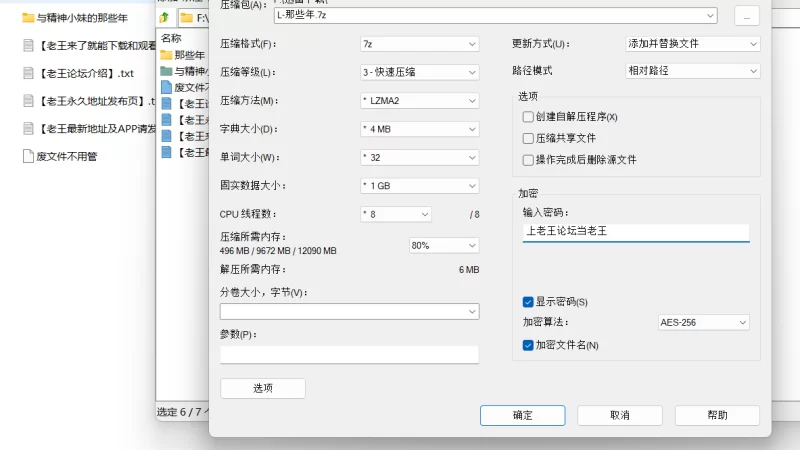Select 废文件不用管 file name in Explorer
The width and height of the screenshot is (800, 450).
66,156
